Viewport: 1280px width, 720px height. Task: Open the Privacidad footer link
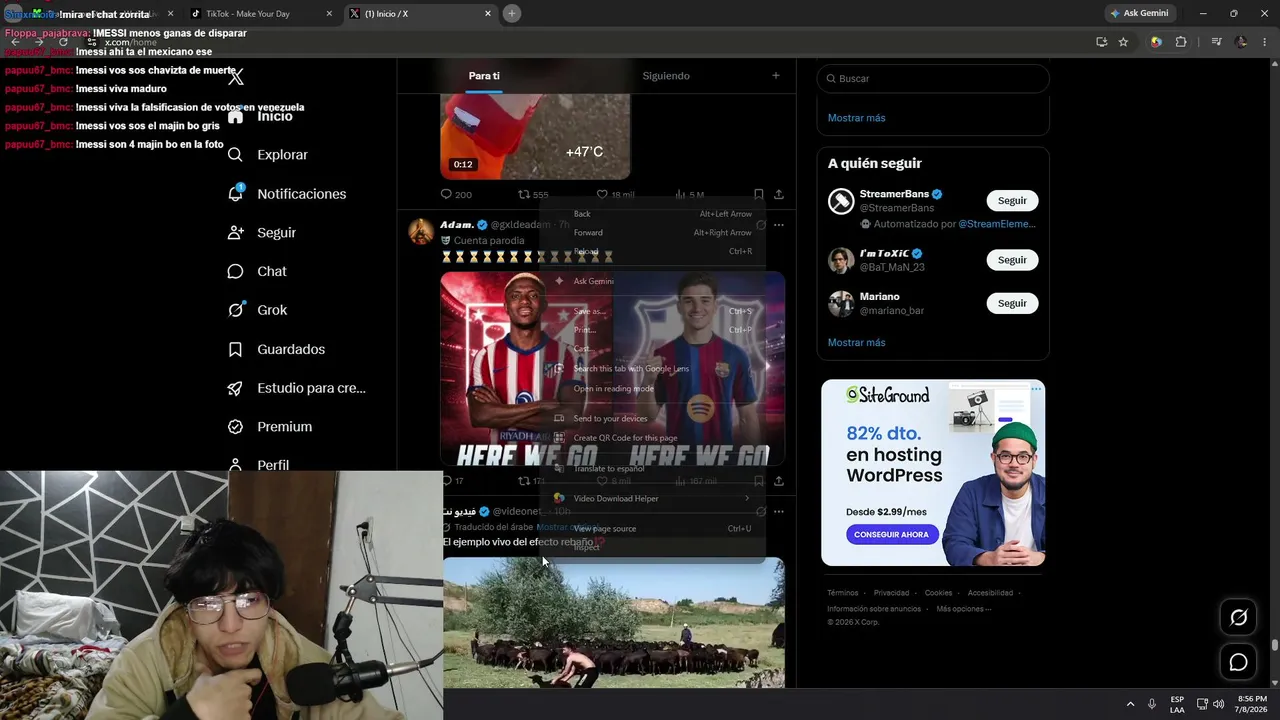892,593
